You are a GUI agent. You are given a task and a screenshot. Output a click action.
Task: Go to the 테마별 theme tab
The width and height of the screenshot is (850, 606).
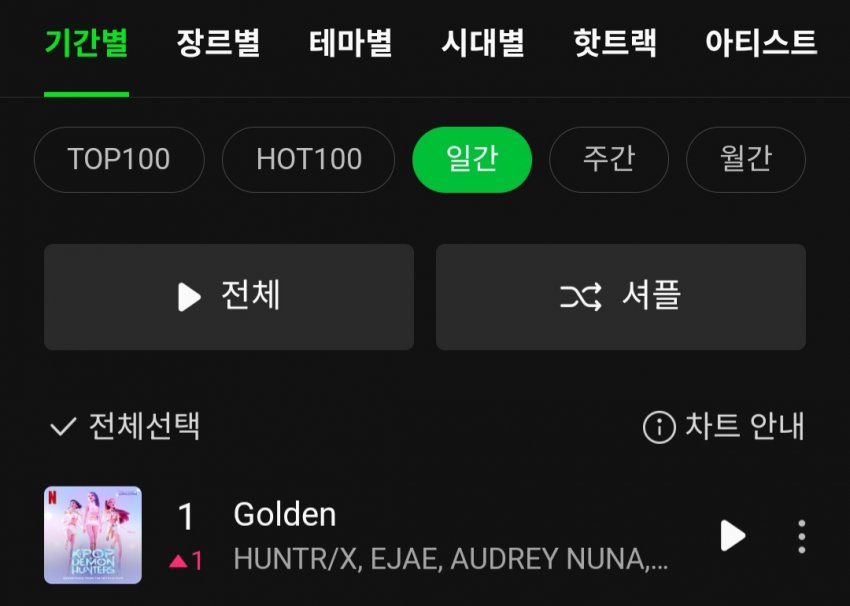[x=351, y=43]
